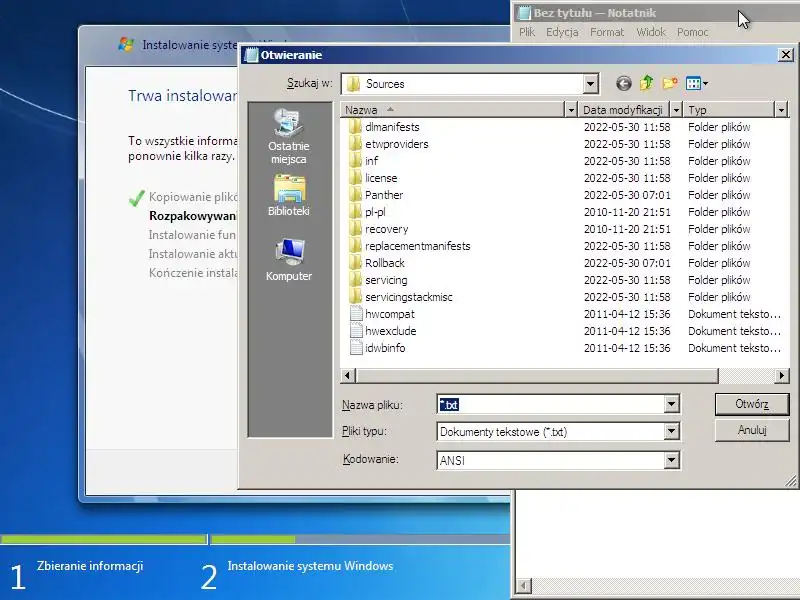The height and width of the screenshot is (600, 800).
Task: Sort files by Data modyfikacji header
Action: click(623, 110)
